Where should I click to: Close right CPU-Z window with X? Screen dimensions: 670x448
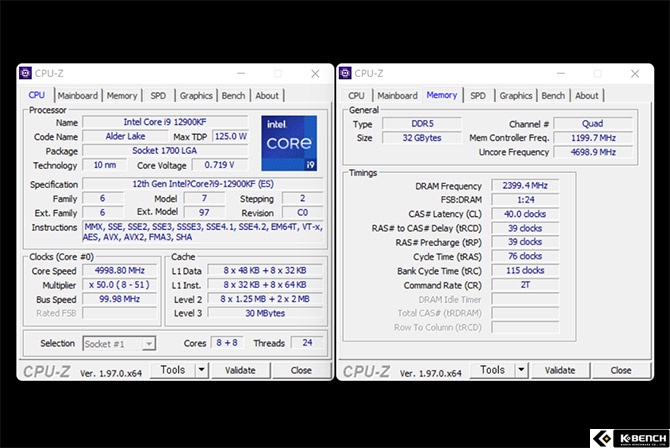point(635,74)
